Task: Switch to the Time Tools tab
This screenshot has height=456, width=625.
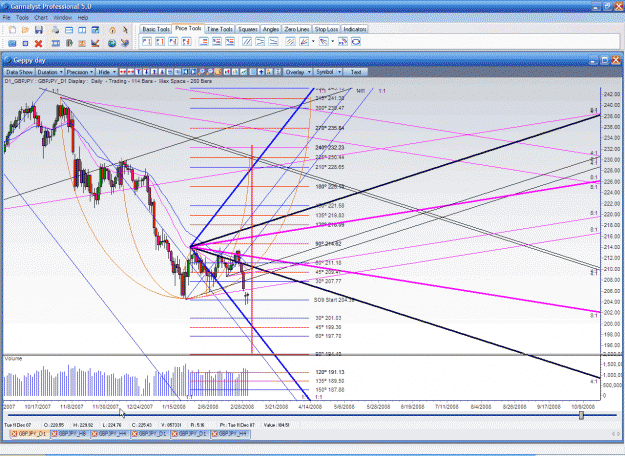Action: tap(220, 29)
